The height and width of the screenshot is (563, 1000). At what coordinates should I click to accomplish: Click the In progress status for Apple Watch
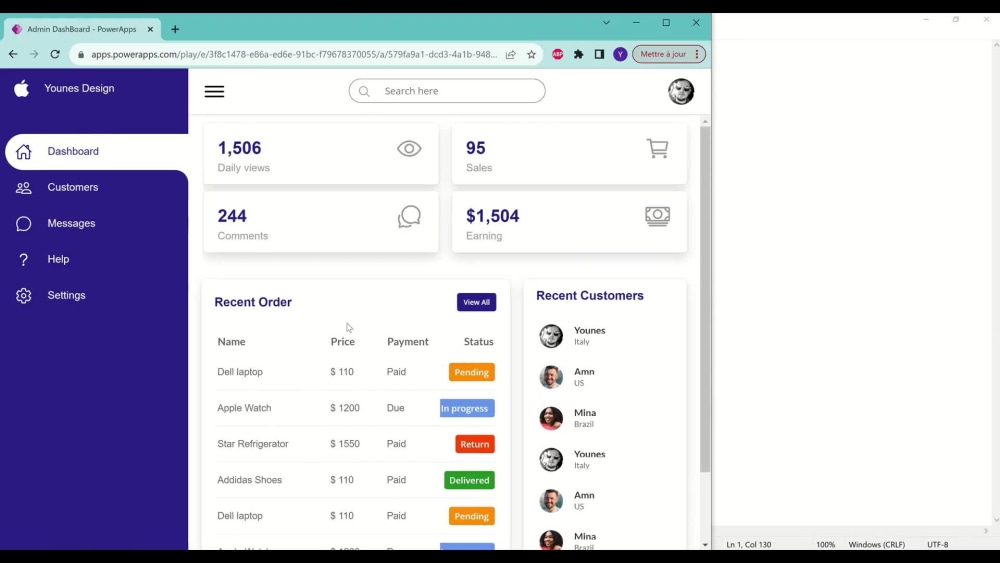467,409
